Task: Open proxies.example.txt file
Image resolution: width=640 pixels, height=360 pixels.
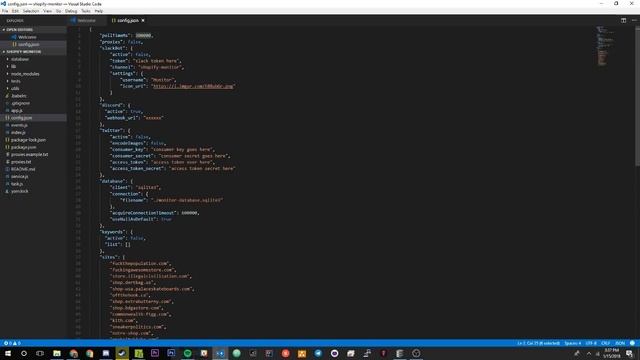Action: pos(33,155)
